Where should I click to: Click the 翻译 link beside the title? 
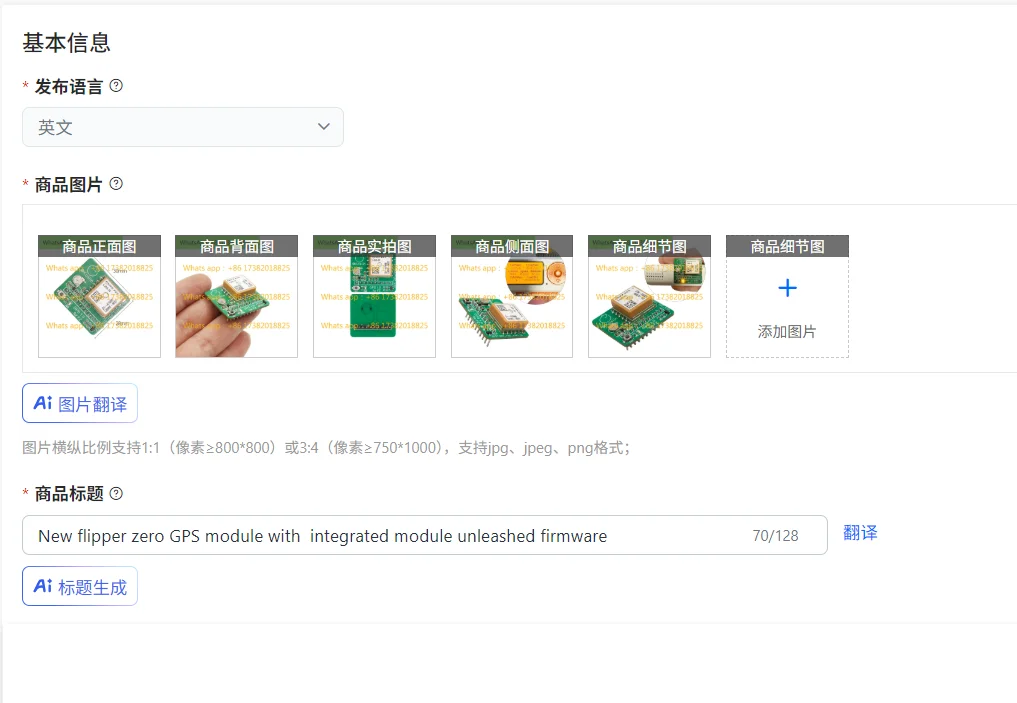click(860, 533)
